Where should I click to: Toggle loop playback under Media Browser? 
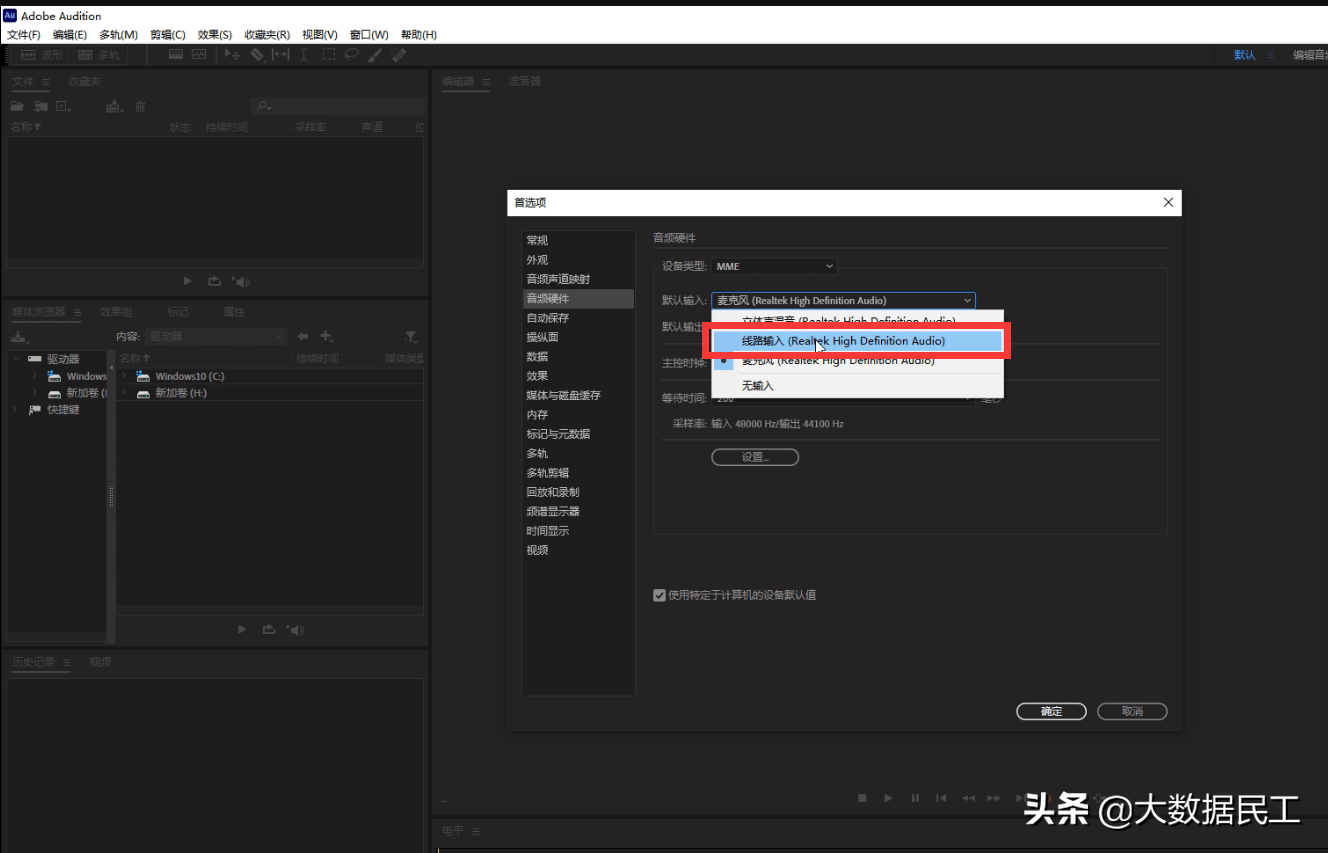tap(268, 629)
